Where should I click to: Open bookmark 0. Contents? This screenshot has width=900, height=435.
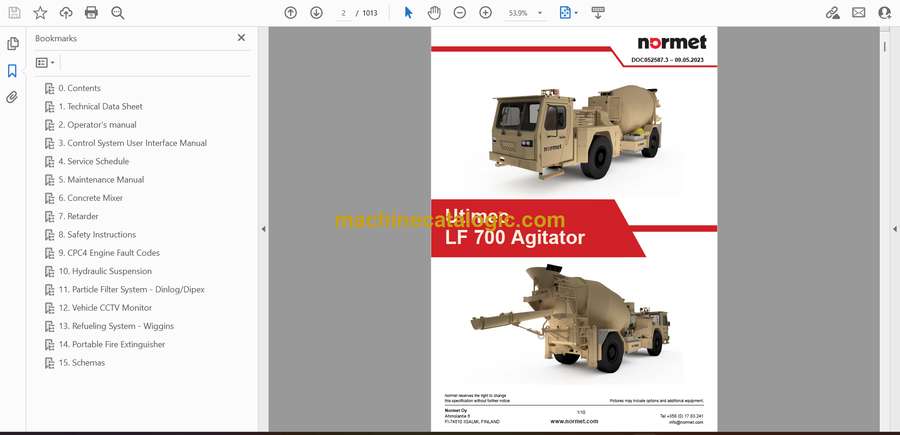click(x=79, y=88)
